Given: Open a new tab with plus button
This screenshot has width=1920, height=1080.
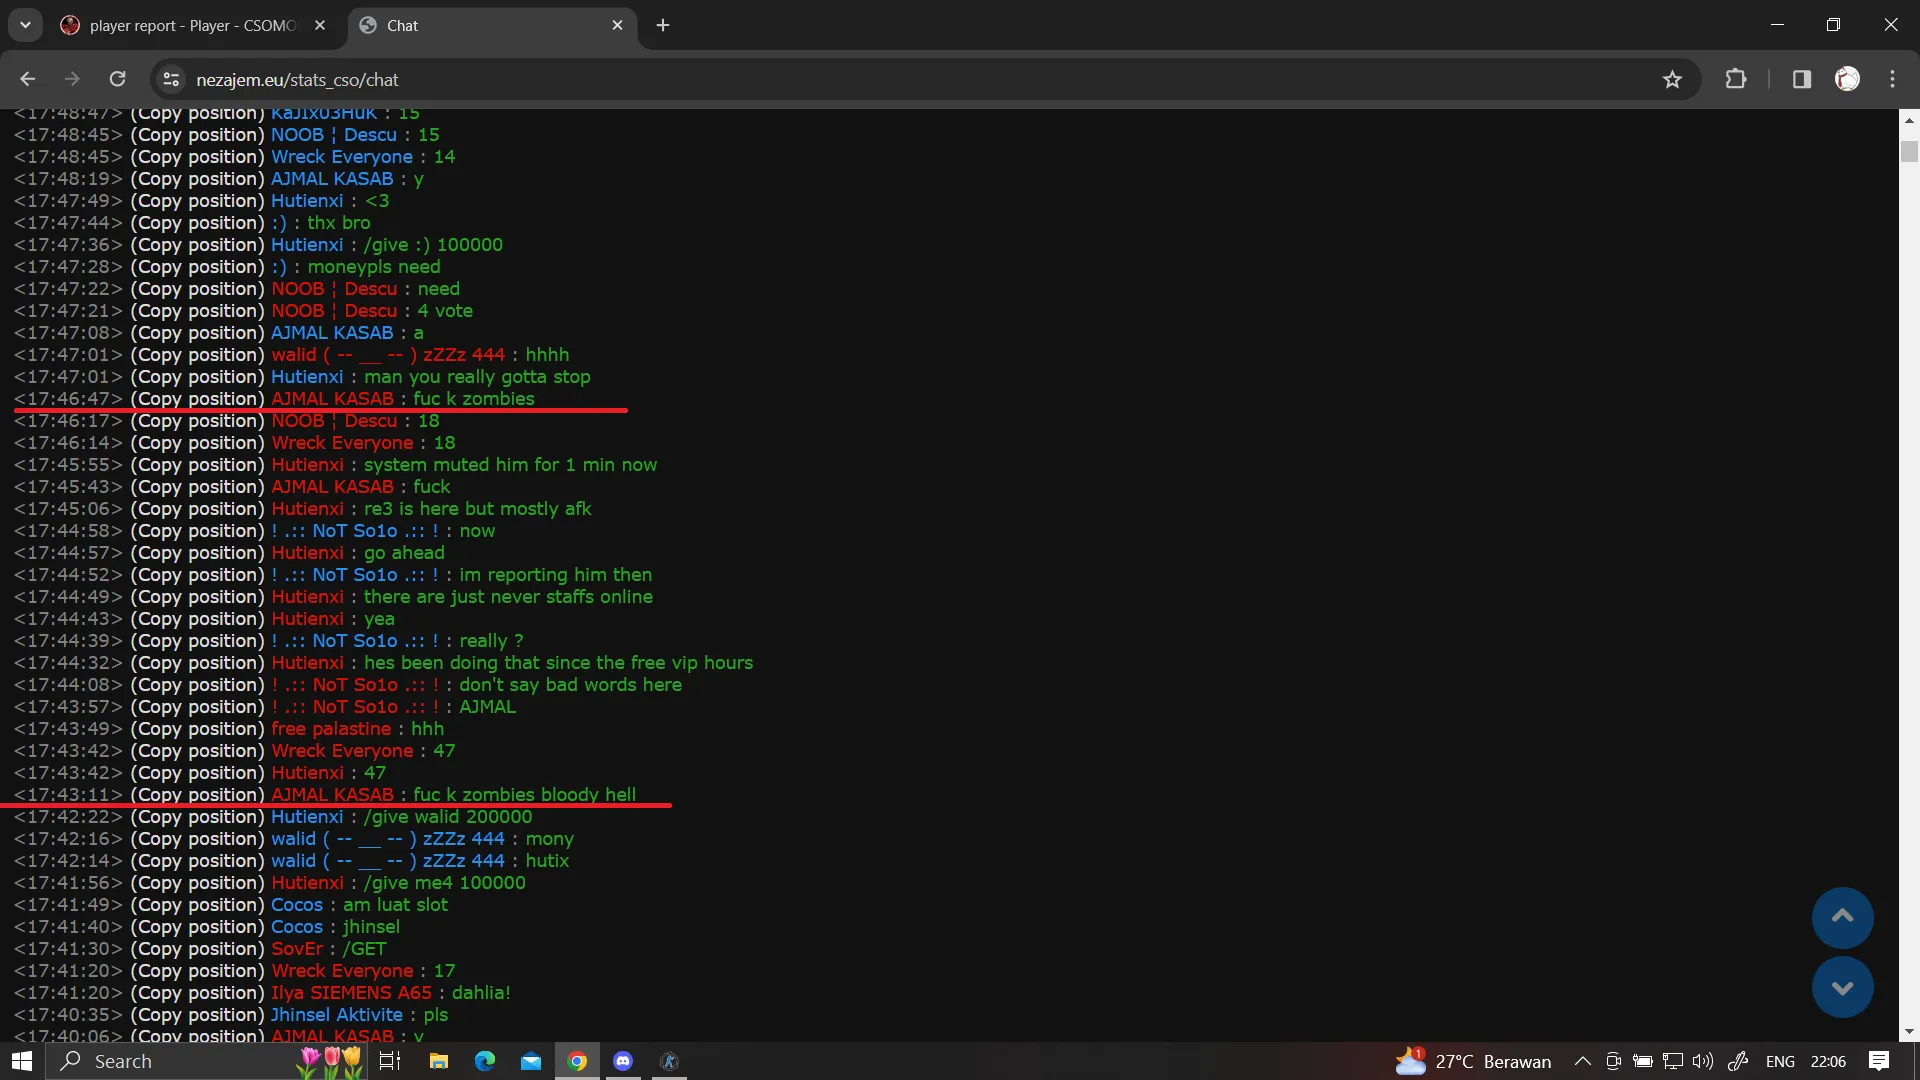Looking at the screenshot, I should (x=663, y=25).
